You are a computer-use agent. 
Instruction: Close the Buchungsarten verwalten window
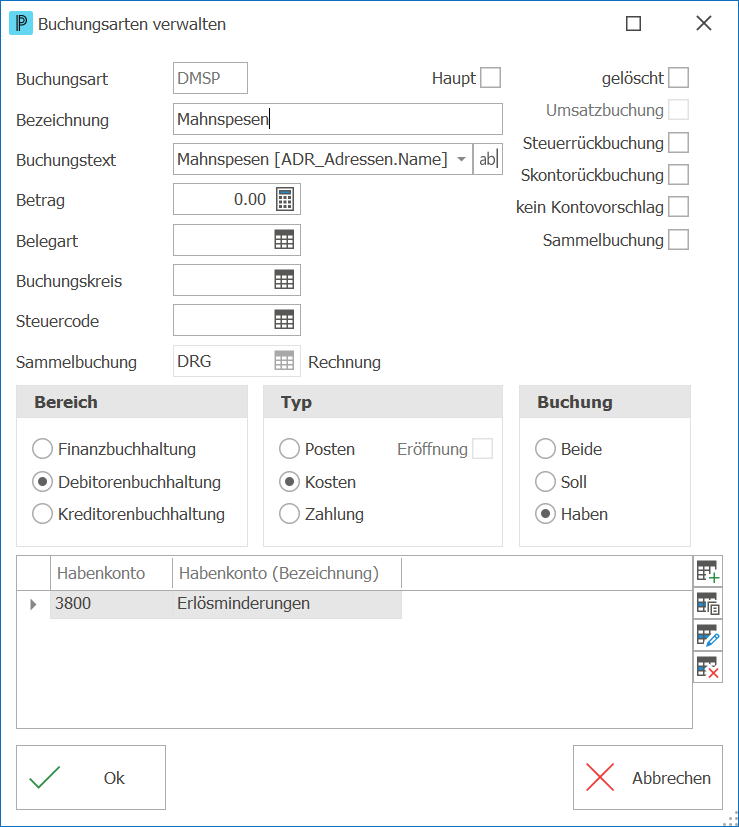point(704,24)
